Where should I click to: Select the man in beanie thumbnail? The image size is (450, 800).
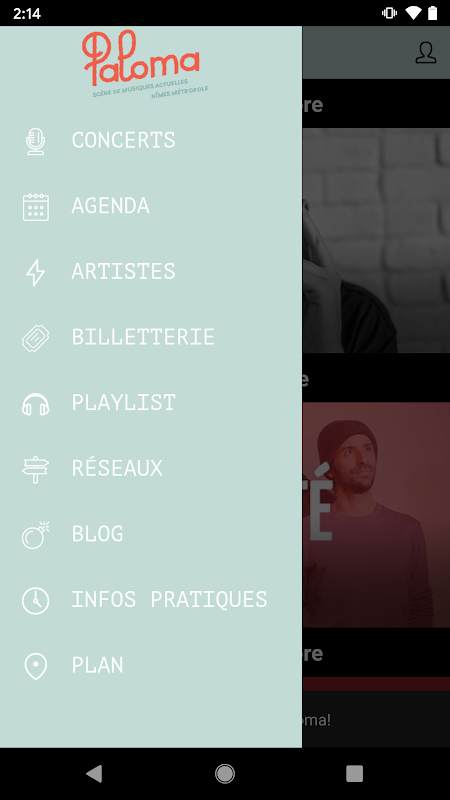(x=376, y=515)
